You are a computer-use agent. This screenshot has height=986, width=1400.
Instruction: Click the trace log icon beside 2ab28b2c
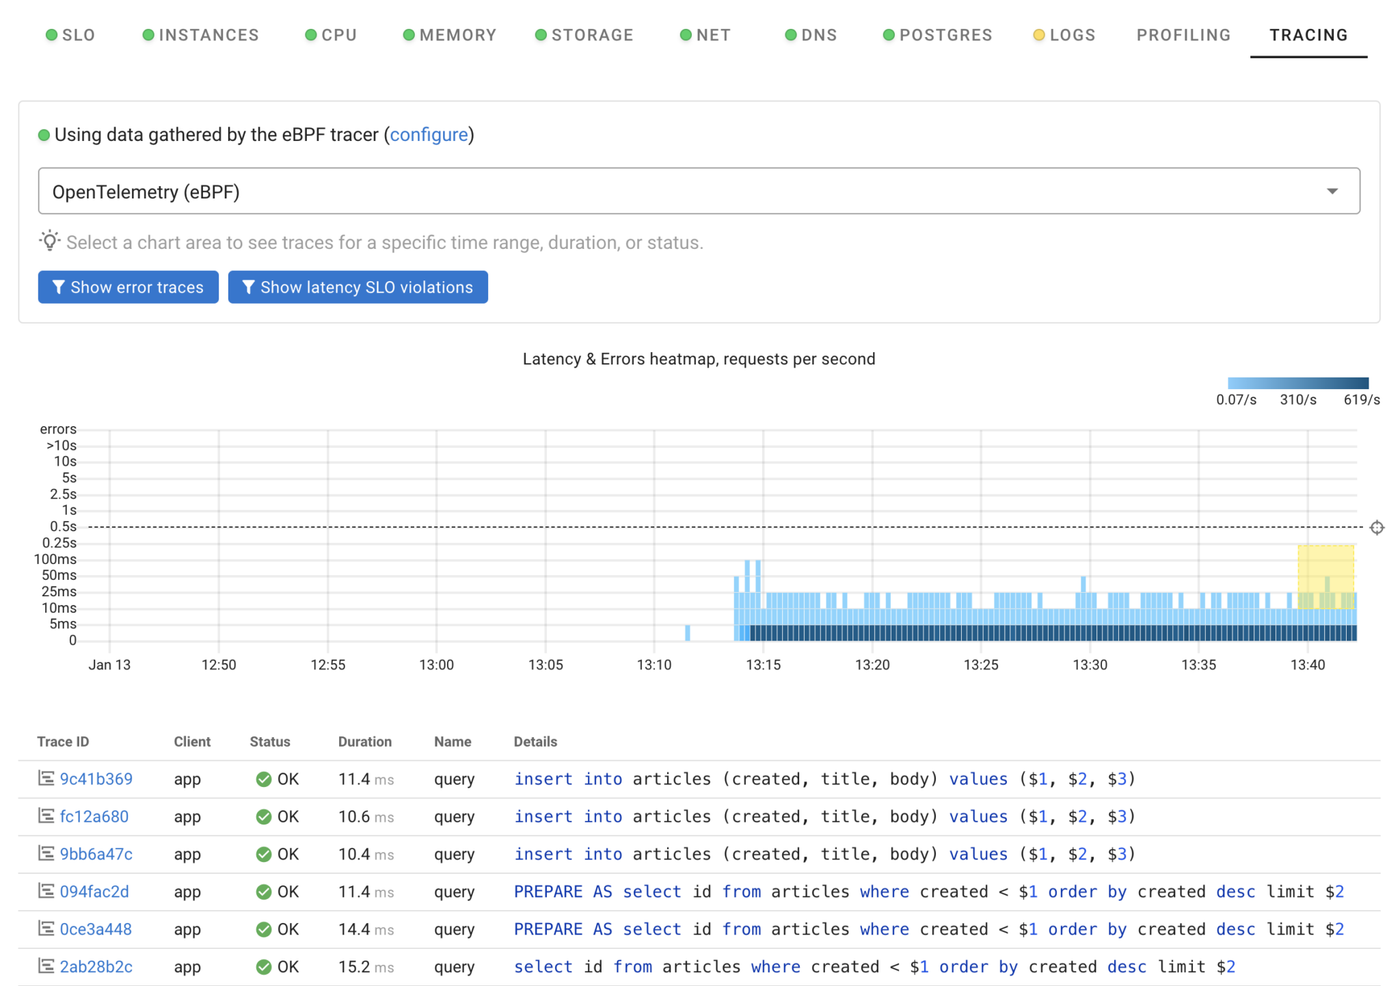(x=47, y=967)
